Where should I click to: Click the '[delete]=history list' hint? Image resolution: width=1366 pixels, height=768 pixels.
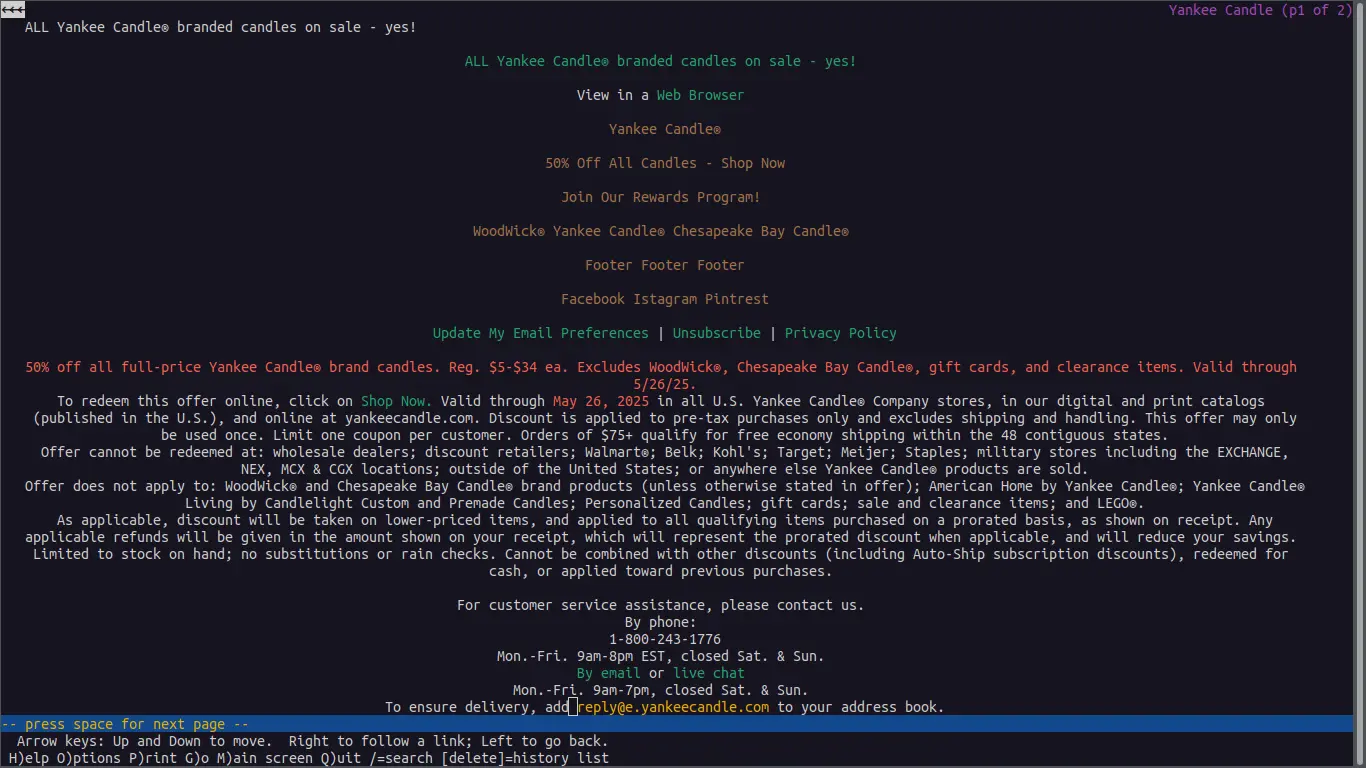[x=525, y=758]
